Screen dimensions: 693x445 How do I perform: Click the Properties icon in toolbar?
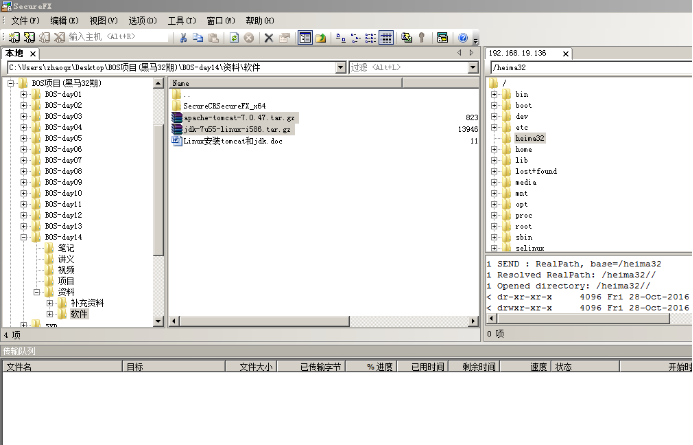[x=284, y=38]
